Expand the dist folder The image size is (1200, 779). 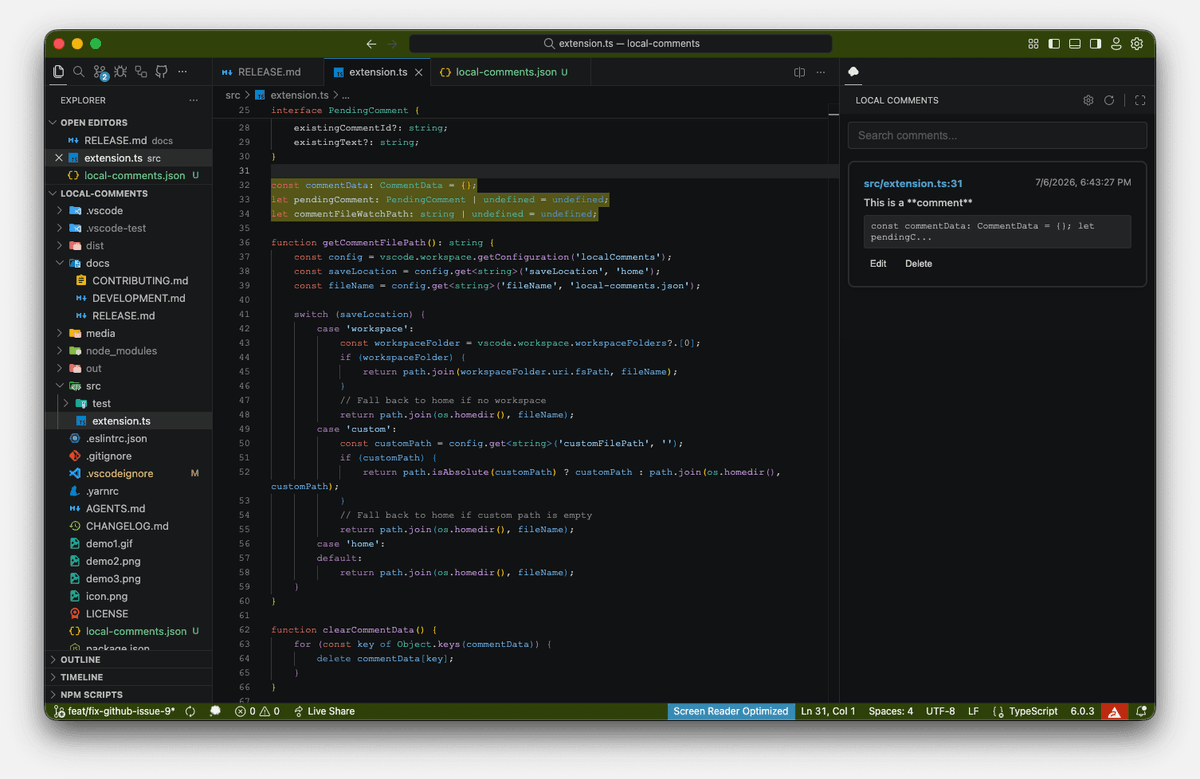tap(129, 246)
